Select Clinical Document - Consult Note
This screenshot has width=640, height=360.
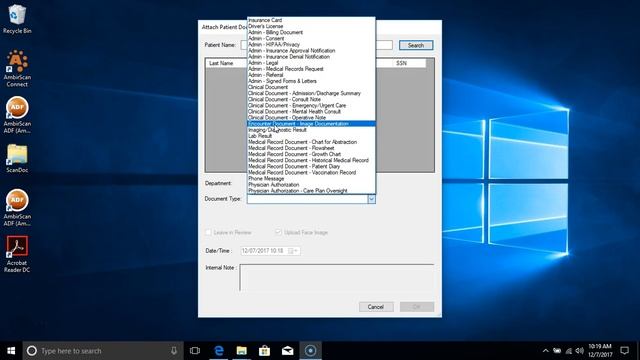click(x=311, y=99)
